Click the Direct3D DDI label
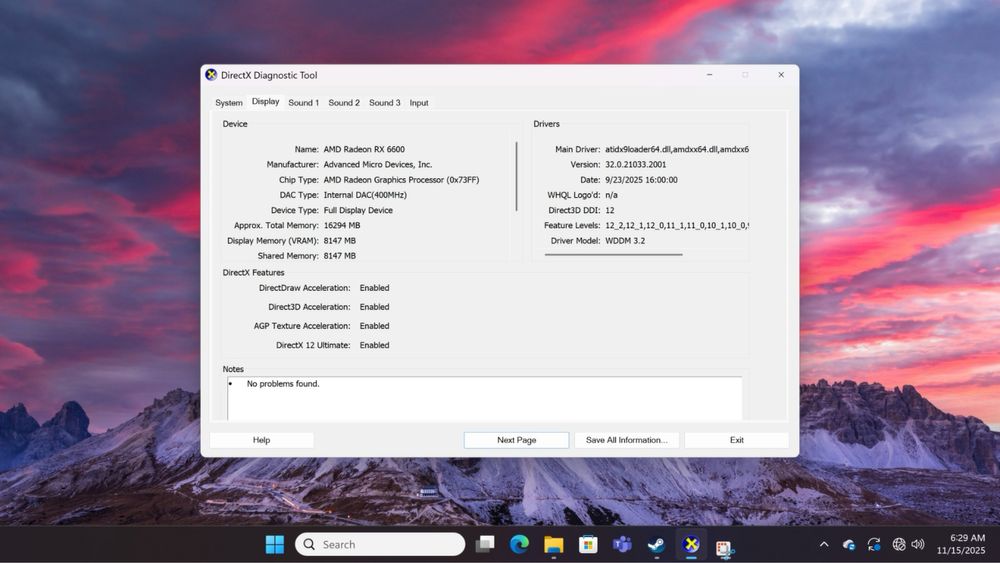This screenshot has height=563, width=1000. (x=574, y=210)
